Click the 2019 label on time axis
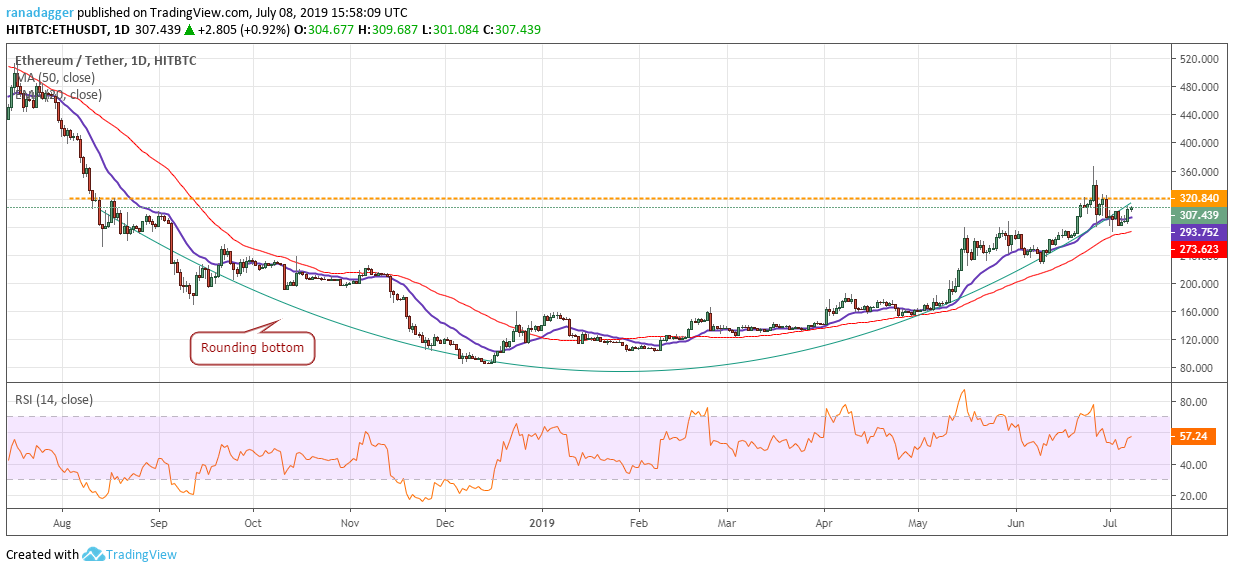The width and height of the screenshot is (1234, 572). (x=541, y=522)
